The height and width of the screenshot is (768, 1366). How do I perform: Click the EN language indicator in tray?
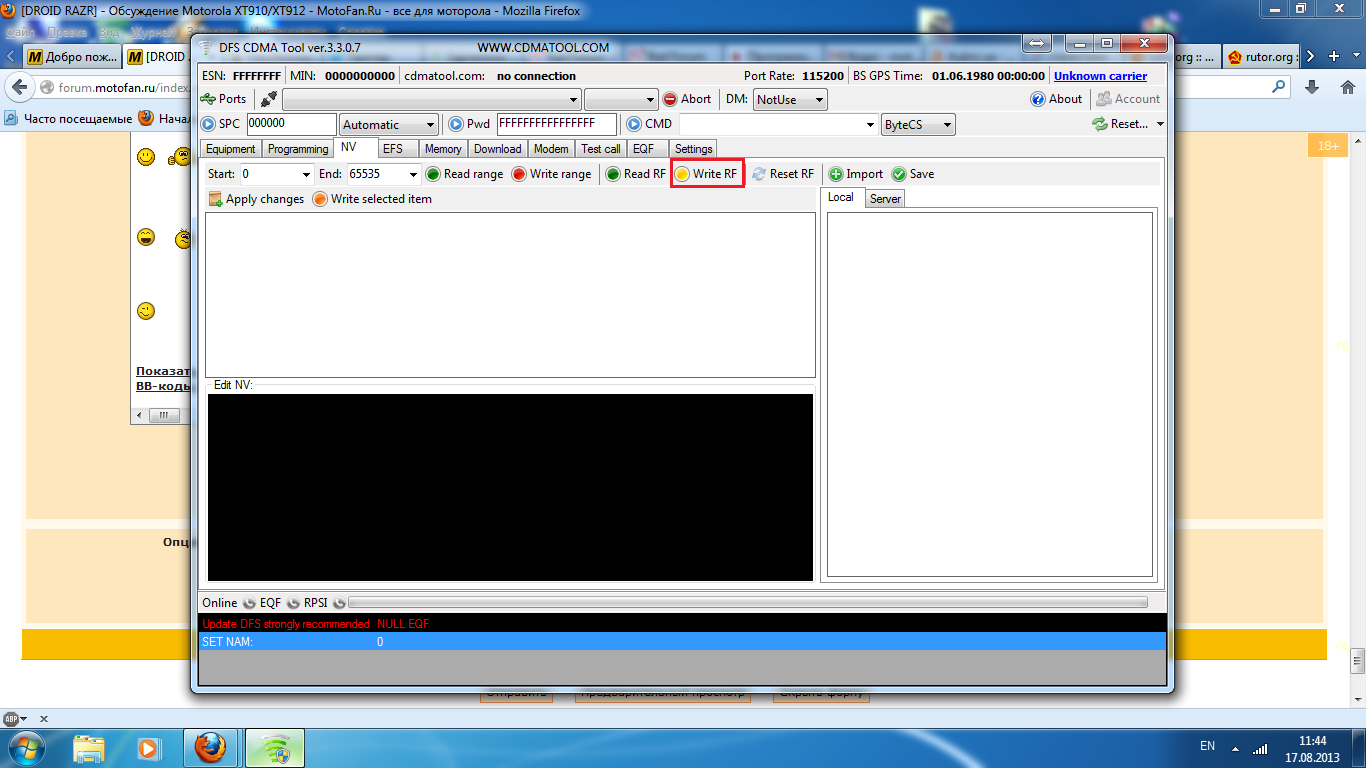click(1207, 747)
